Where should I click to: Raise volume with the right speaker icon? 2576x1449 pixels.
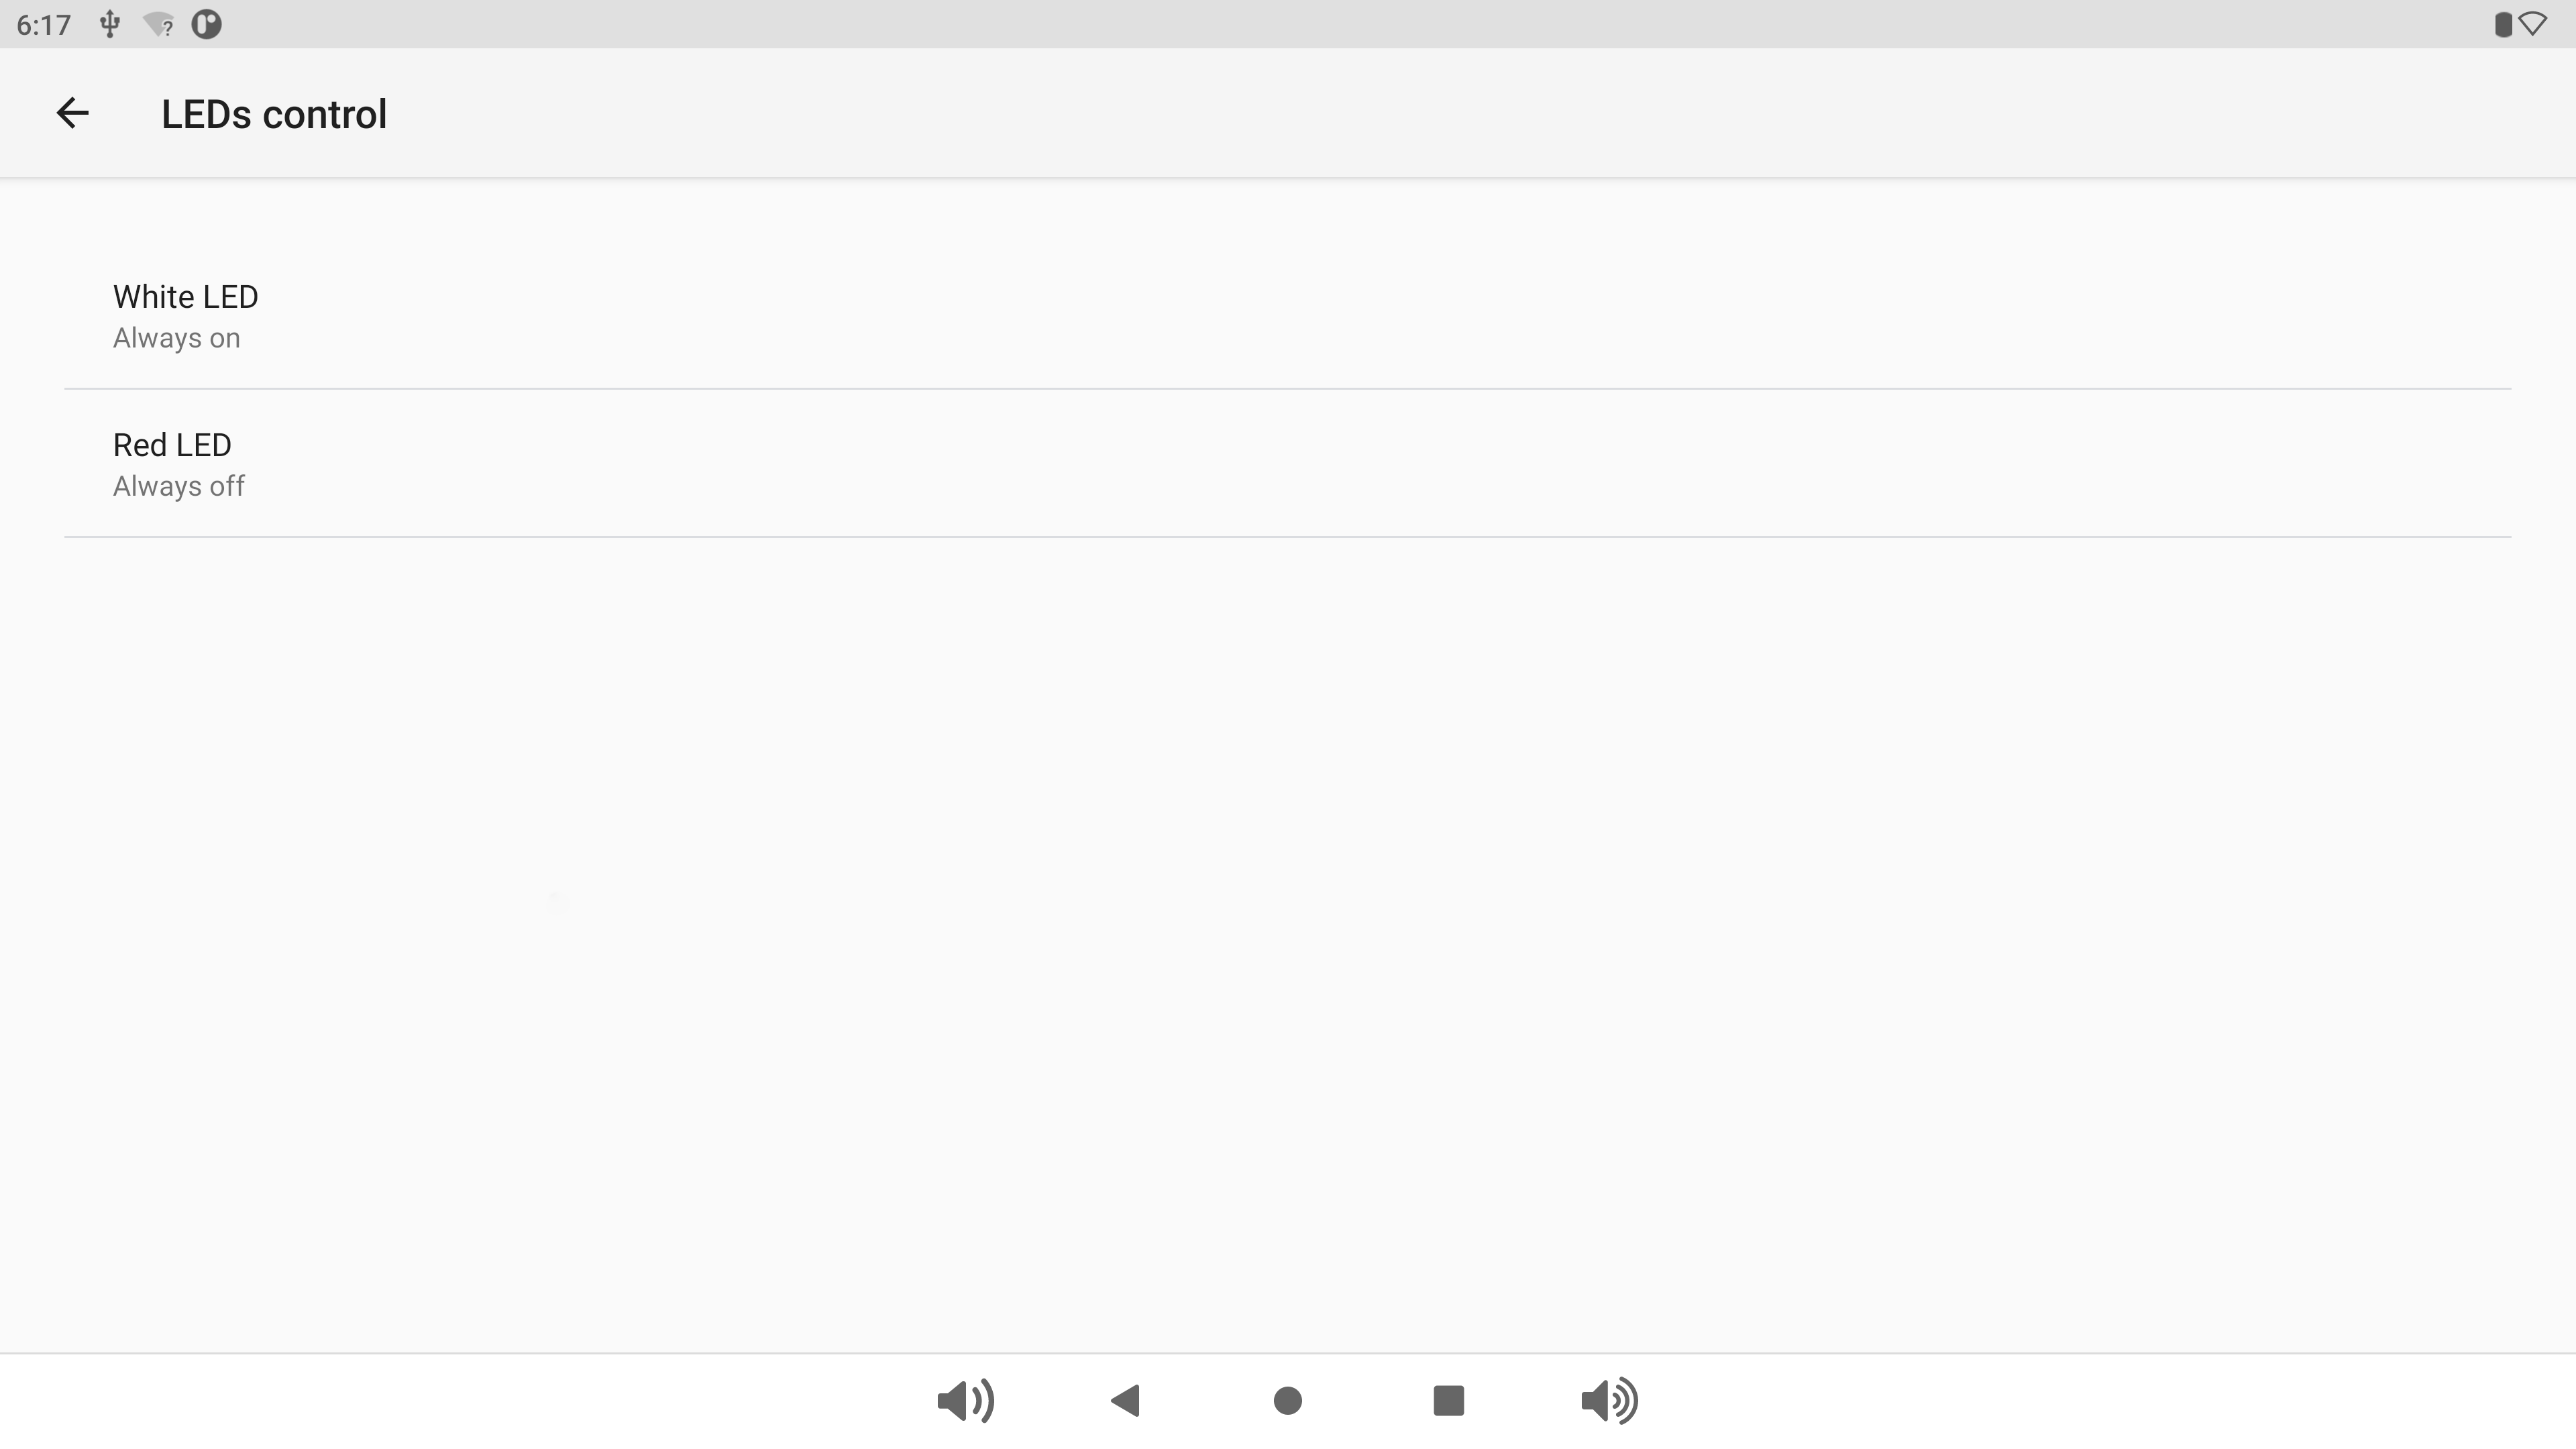1609,1400
